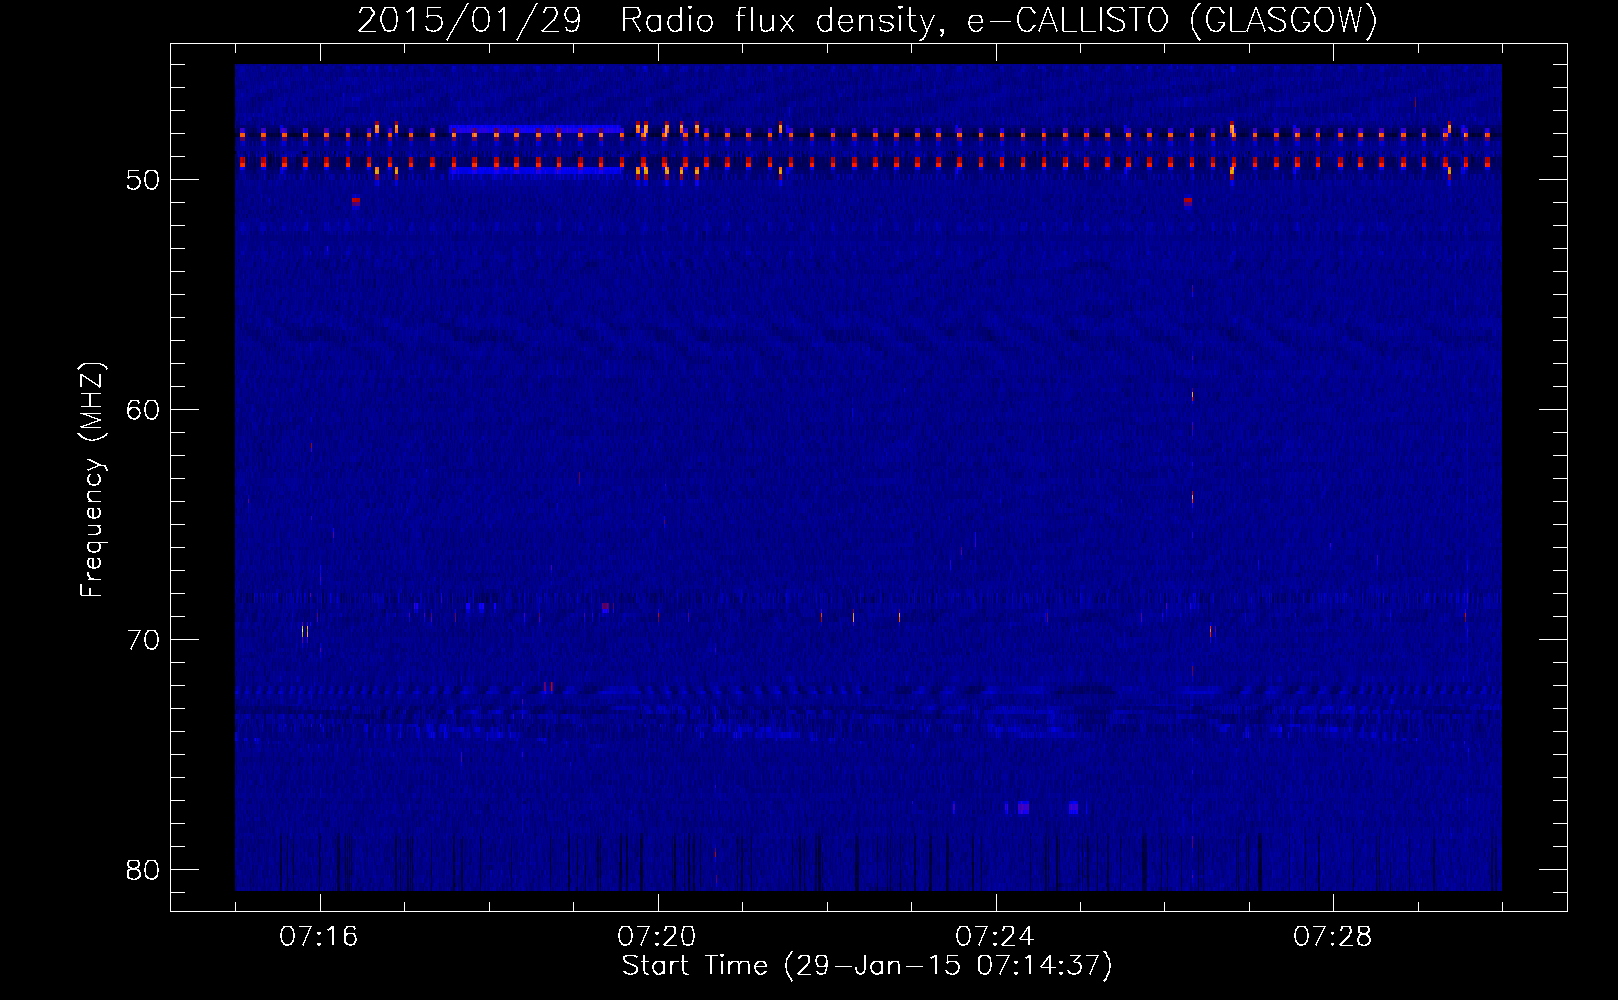The image size is (1618, 1000).
Task: Click the 60 MHz frequency tick label
Action: [143, 410]
